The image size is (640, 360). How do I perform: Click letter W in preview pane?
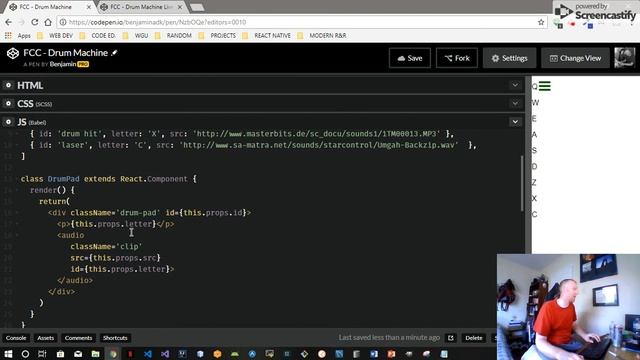pos(535,102)
